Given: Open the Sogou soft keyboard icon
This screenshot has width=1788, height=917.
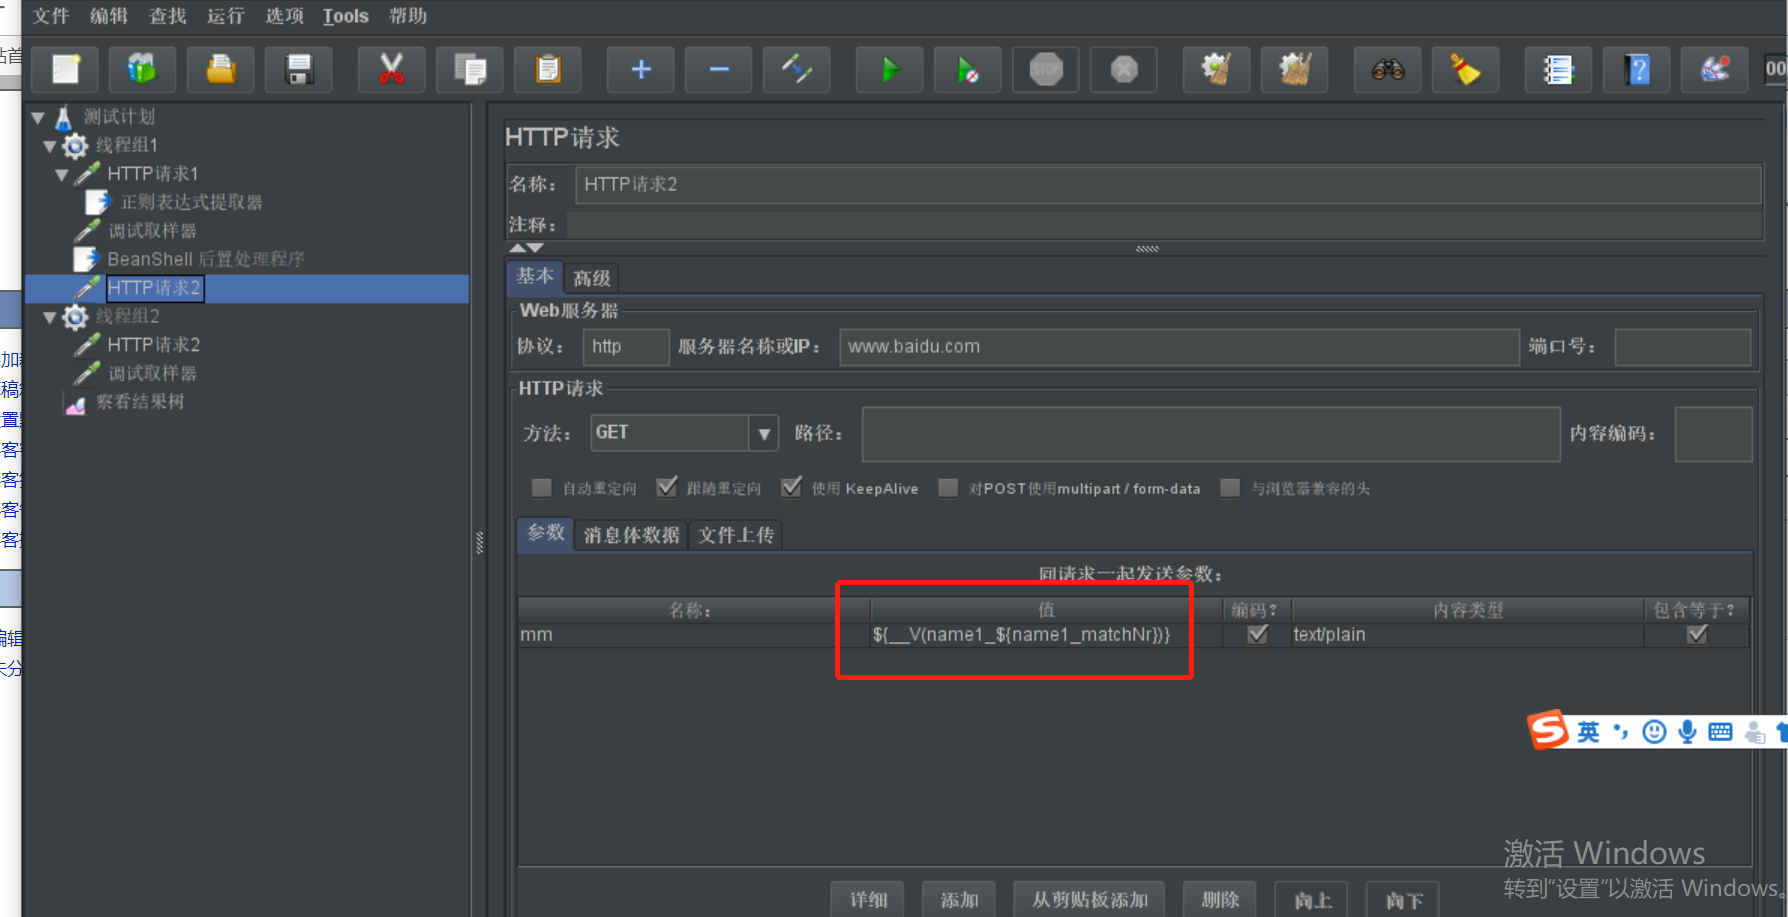Looking at the screenshot, I should [1721, 732].
